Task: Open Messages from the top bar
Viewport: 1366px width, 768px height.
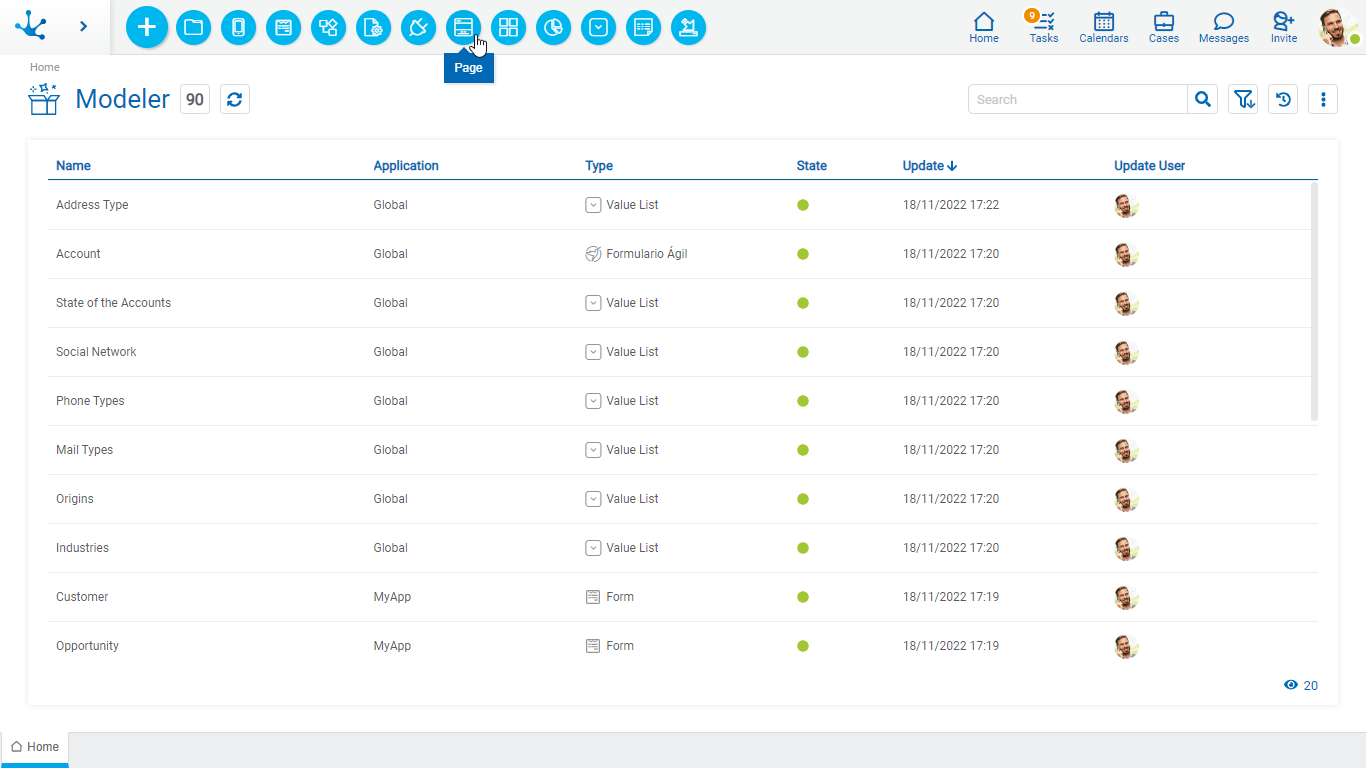Action: [1224, 27]
